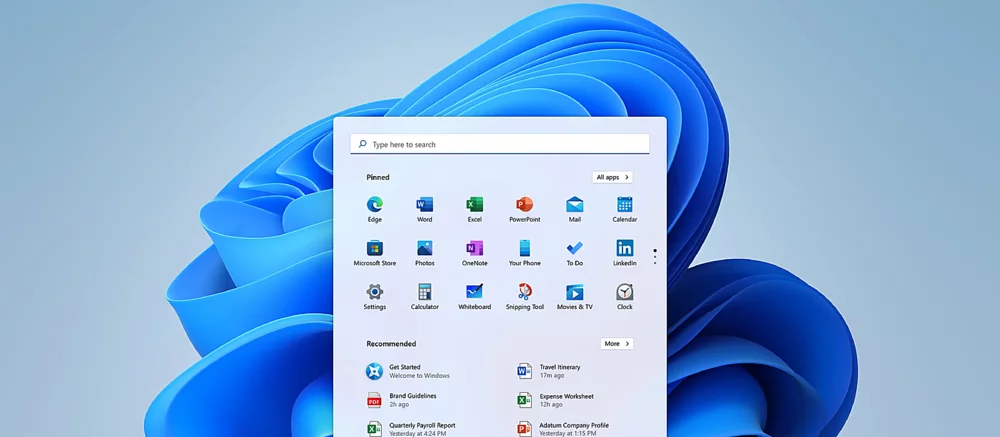Open the Photos app icon
Screen dimensions: 1000x437
424,249
